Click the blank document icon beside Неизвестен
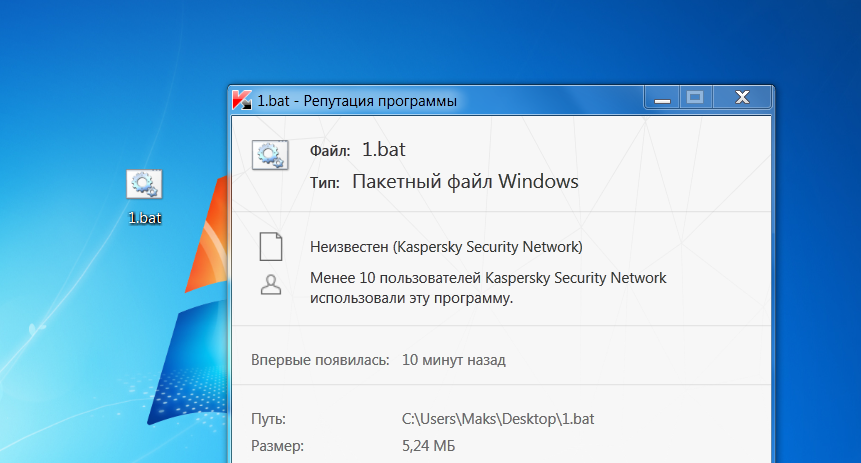The height and width of the screenshot is (463, 861). [x=270, y=246]
